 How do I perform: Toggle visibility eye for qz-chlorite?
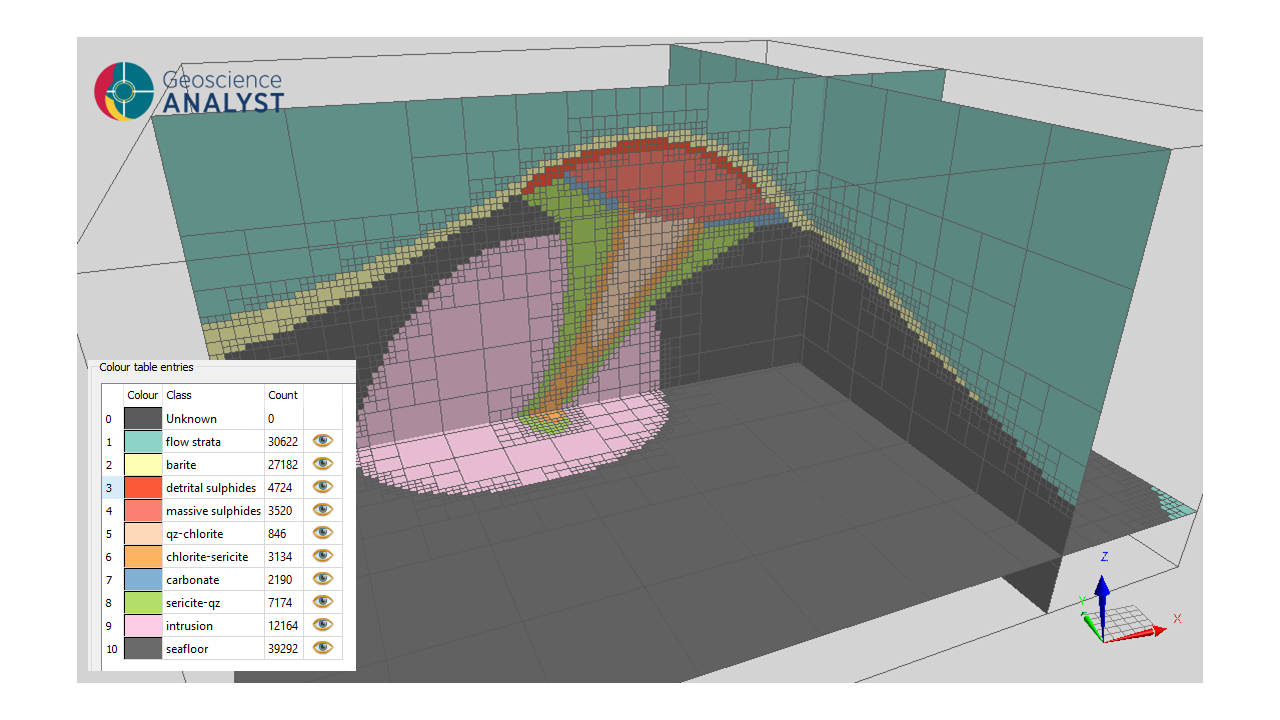click(322, 533)
